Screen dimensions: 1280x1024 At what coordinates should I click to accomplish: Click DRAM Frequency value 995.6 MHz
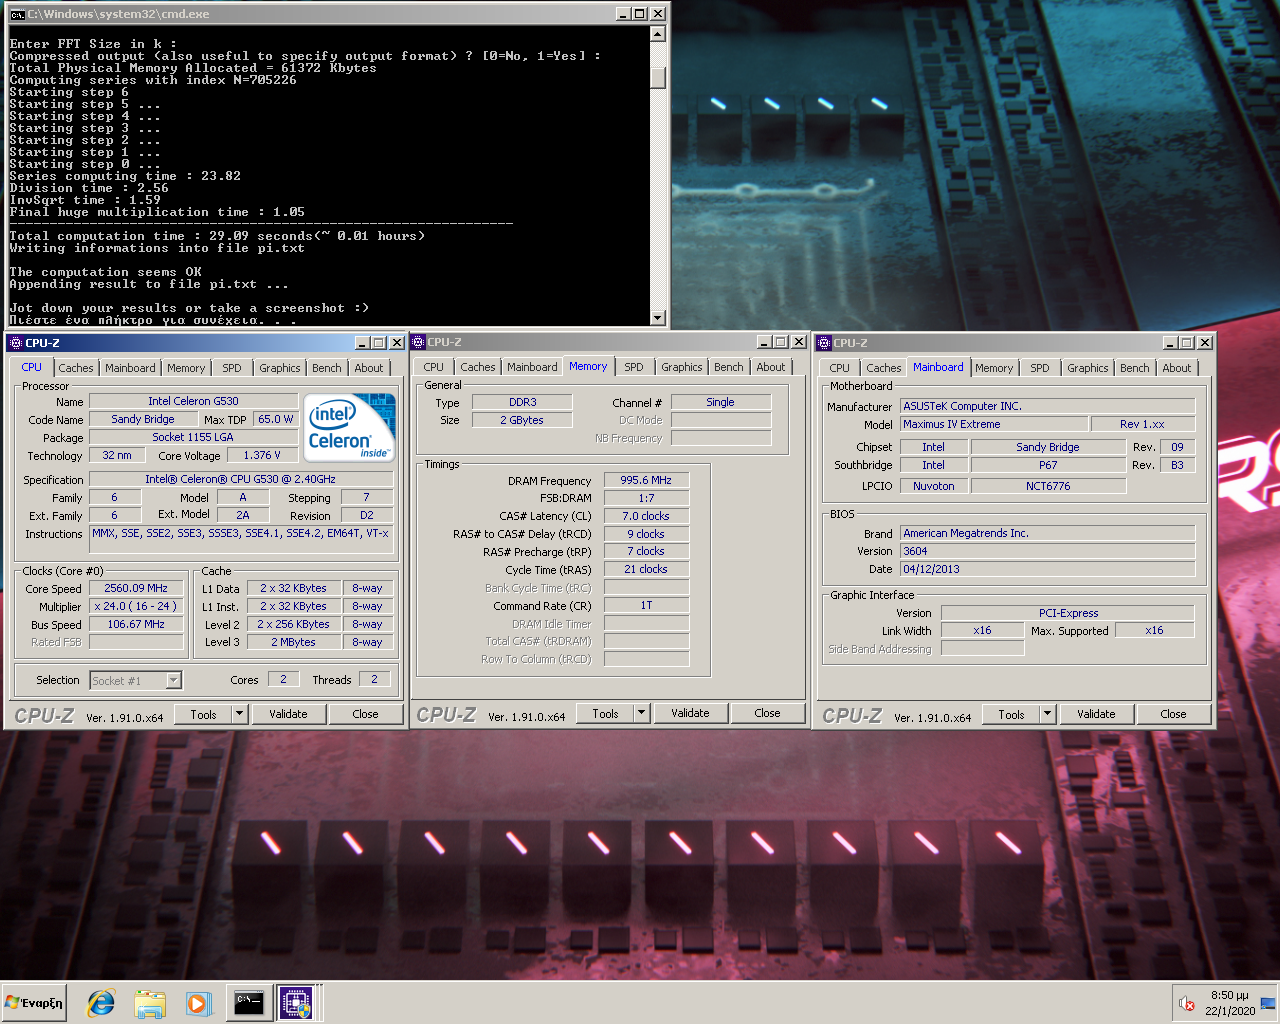(x=646, y=480)
